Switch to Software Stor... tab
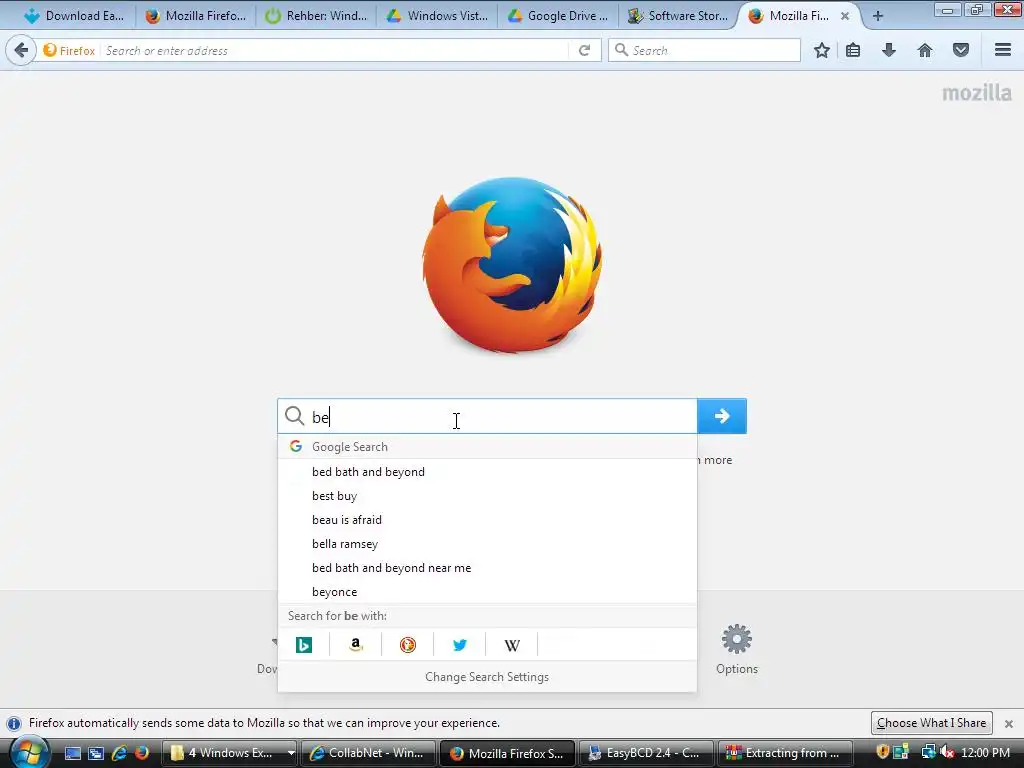Screen dimensions: 1024x768 (x=679, y=16)
